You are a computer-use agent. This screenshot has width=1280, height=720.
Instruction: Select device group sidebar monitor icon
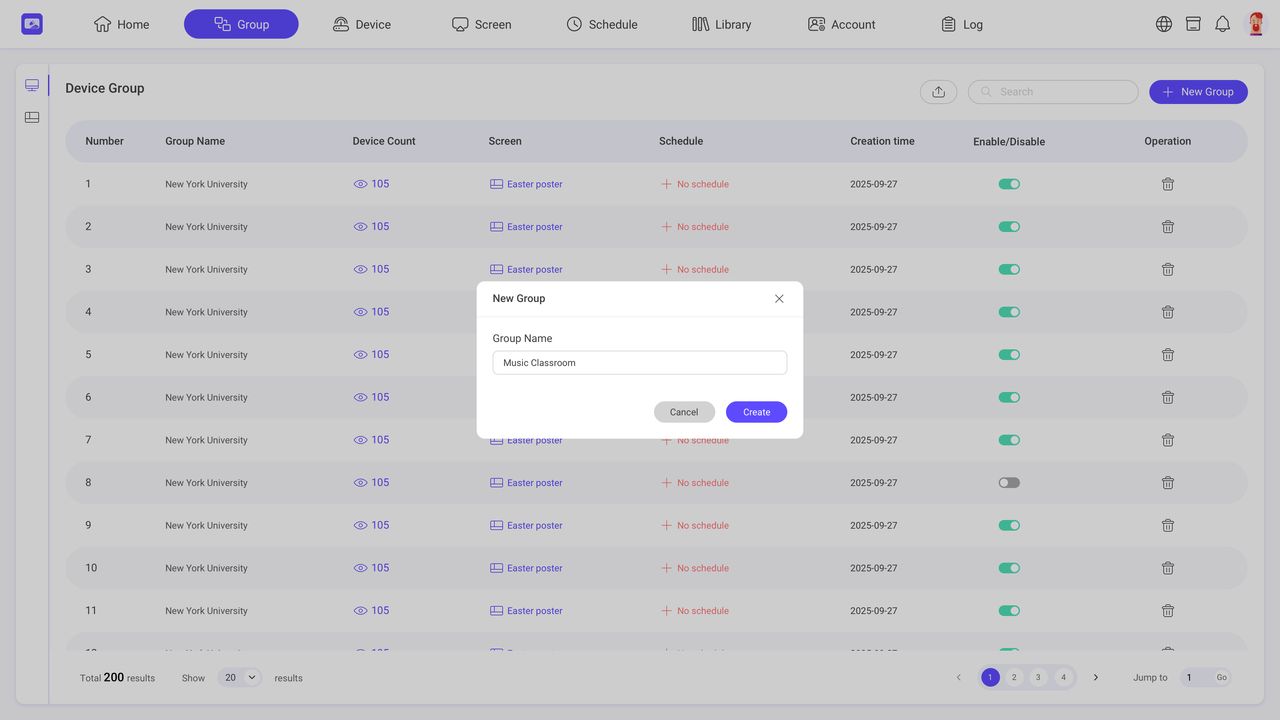click(32, 86)
